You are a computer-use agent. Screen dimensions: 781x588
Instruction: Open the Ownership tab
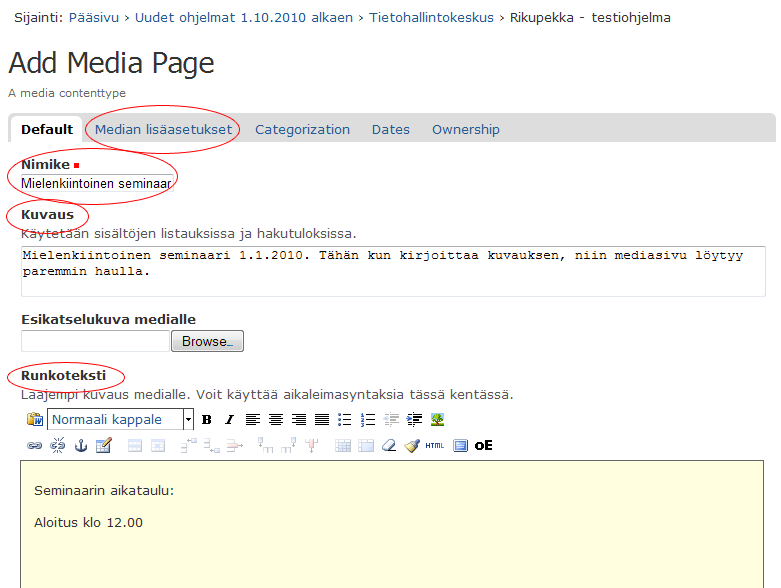(x=466, y=129)
